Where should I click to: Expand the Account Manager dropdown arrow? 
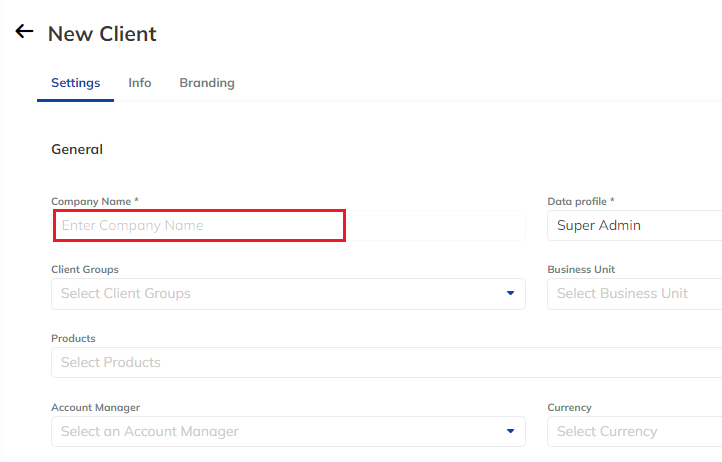510,431
